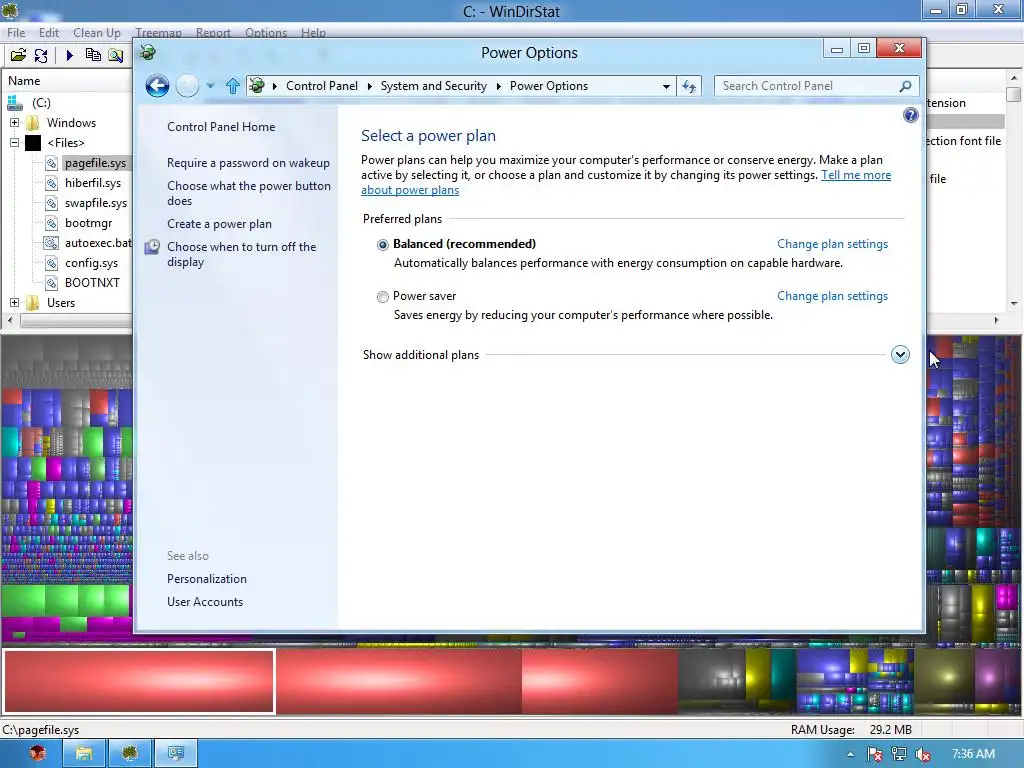Click the Refresh All toolbar icon in WinDirStat

(40, 56)
